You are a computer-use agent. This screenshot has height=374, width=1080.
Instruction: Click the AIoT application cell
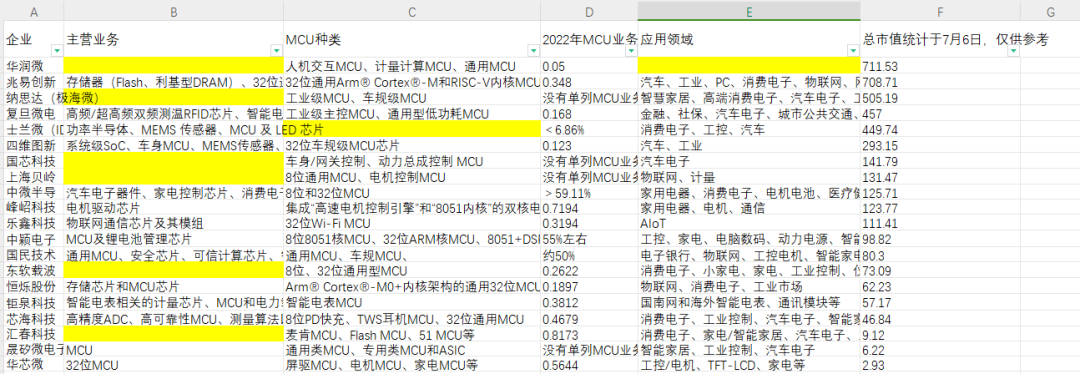pos(749,224)
